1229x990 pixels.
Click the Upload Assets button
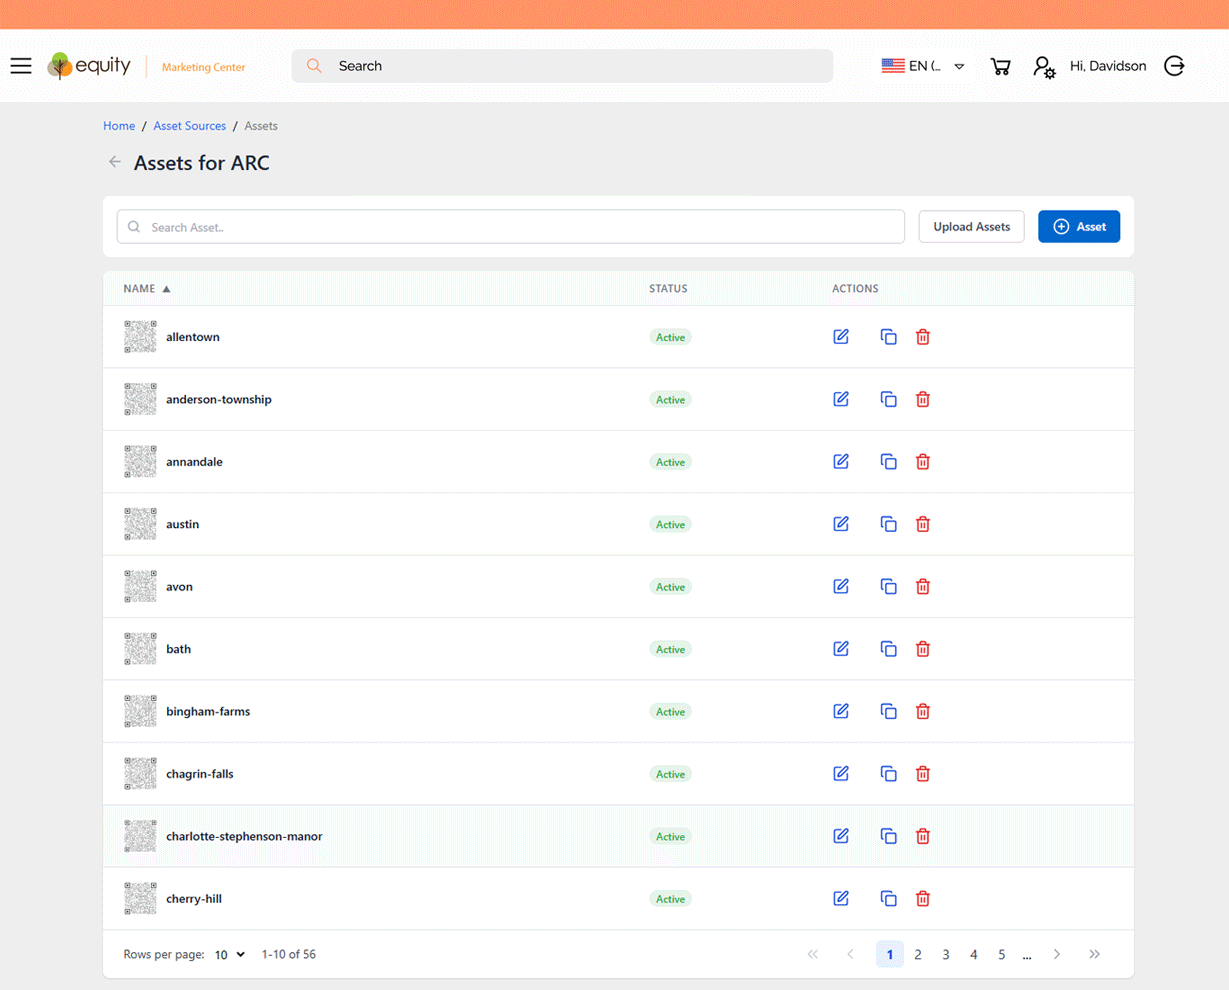point(971,227)
